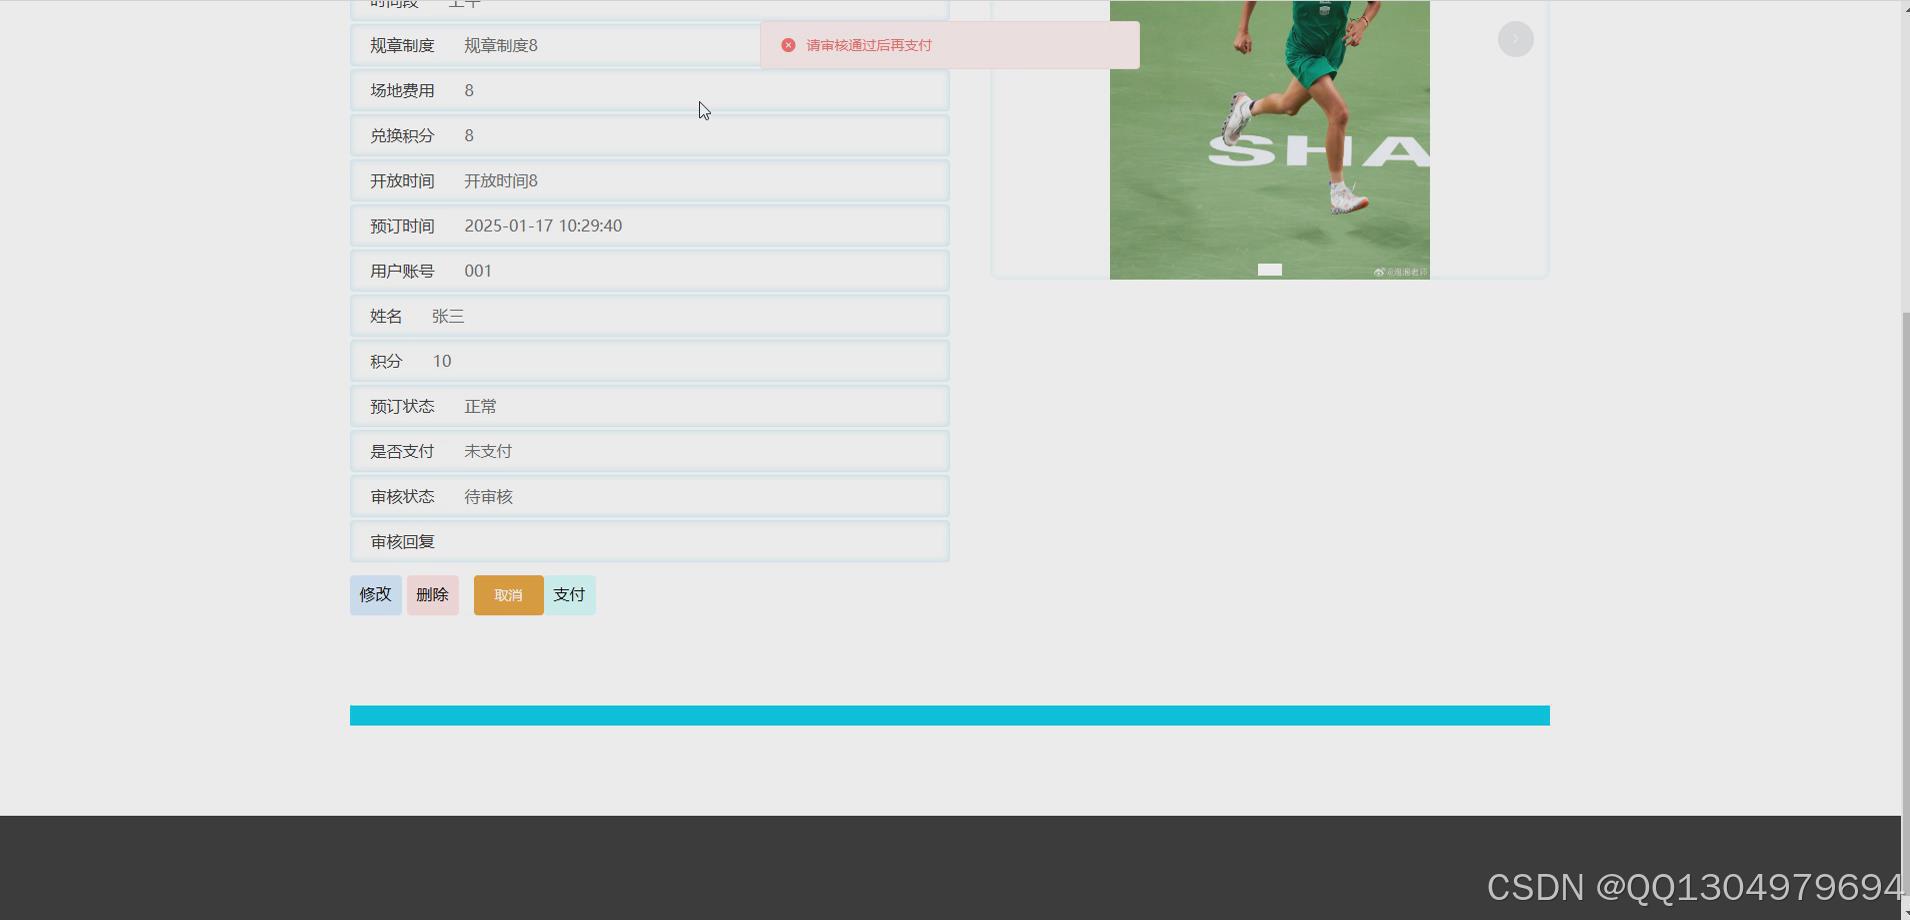This screenshot has height=920, width=1910.
Task: Click the 预订状态 value 正常
Action: pyautogui.click(x=480, y=406)
